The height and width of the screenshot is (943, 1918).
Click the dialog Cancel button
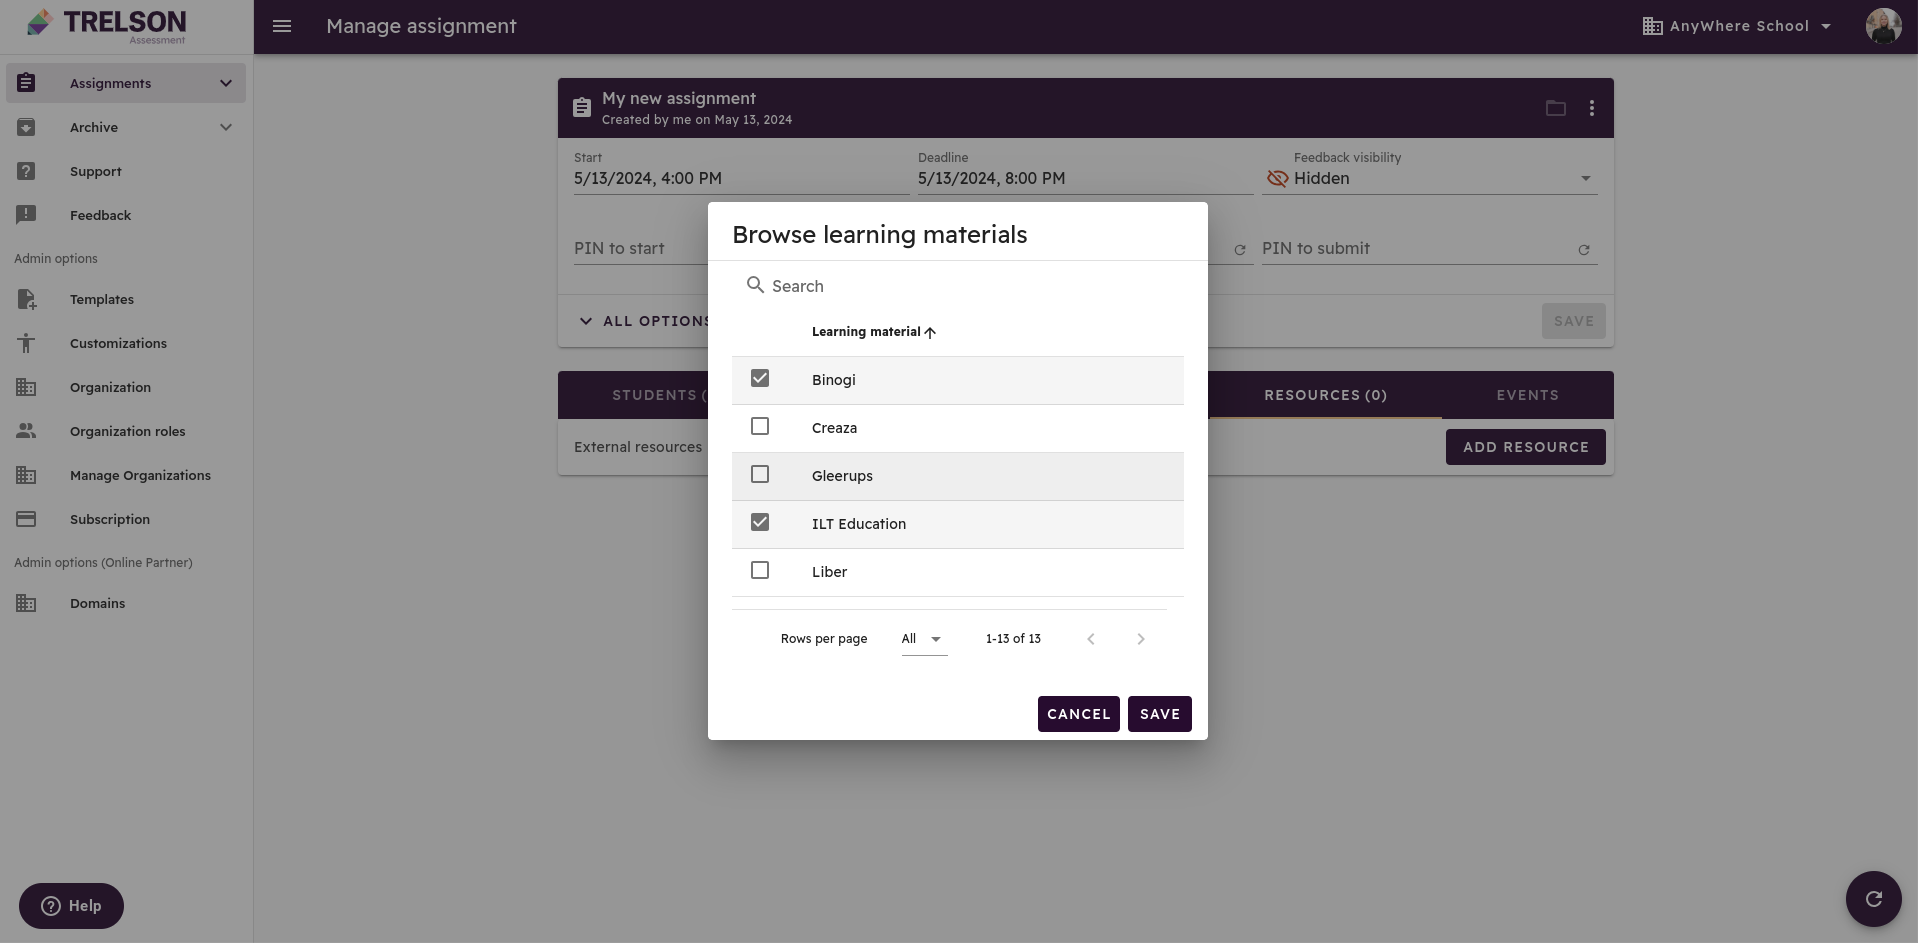(x=1078, y=714)
